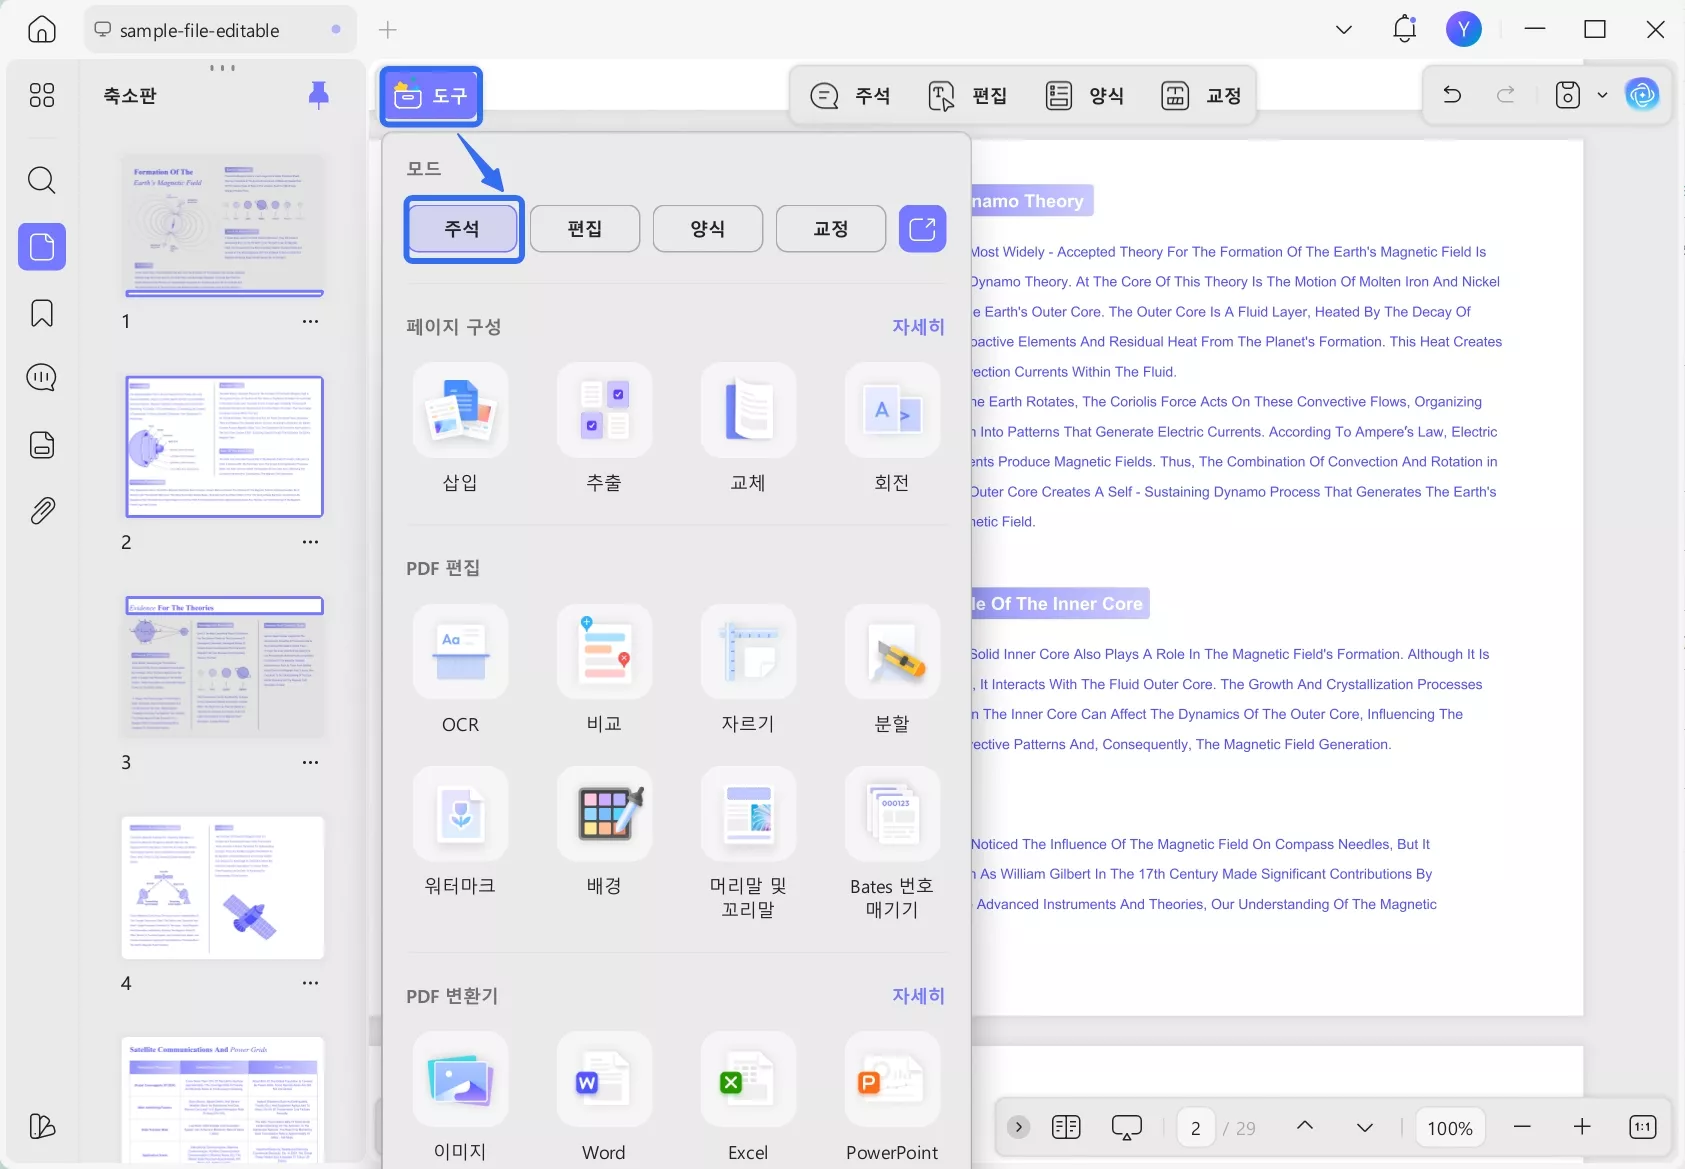Open the 100% zoom level dropdown
The width and height of the screenshot is (1685, 1169).
pyautogui.click(x=1450, y=1128)
